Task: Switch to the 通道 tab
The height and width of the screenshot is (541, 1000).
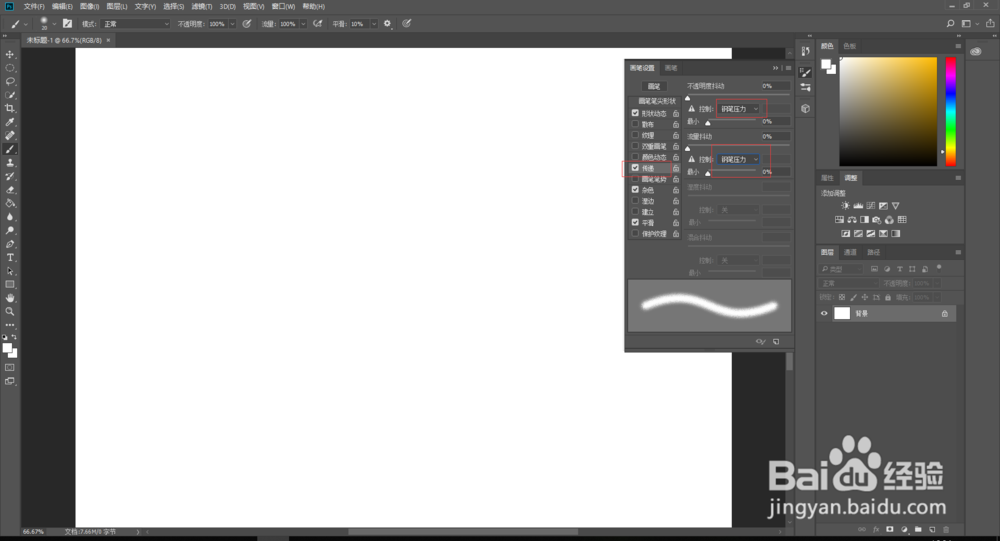Action: 850,253
